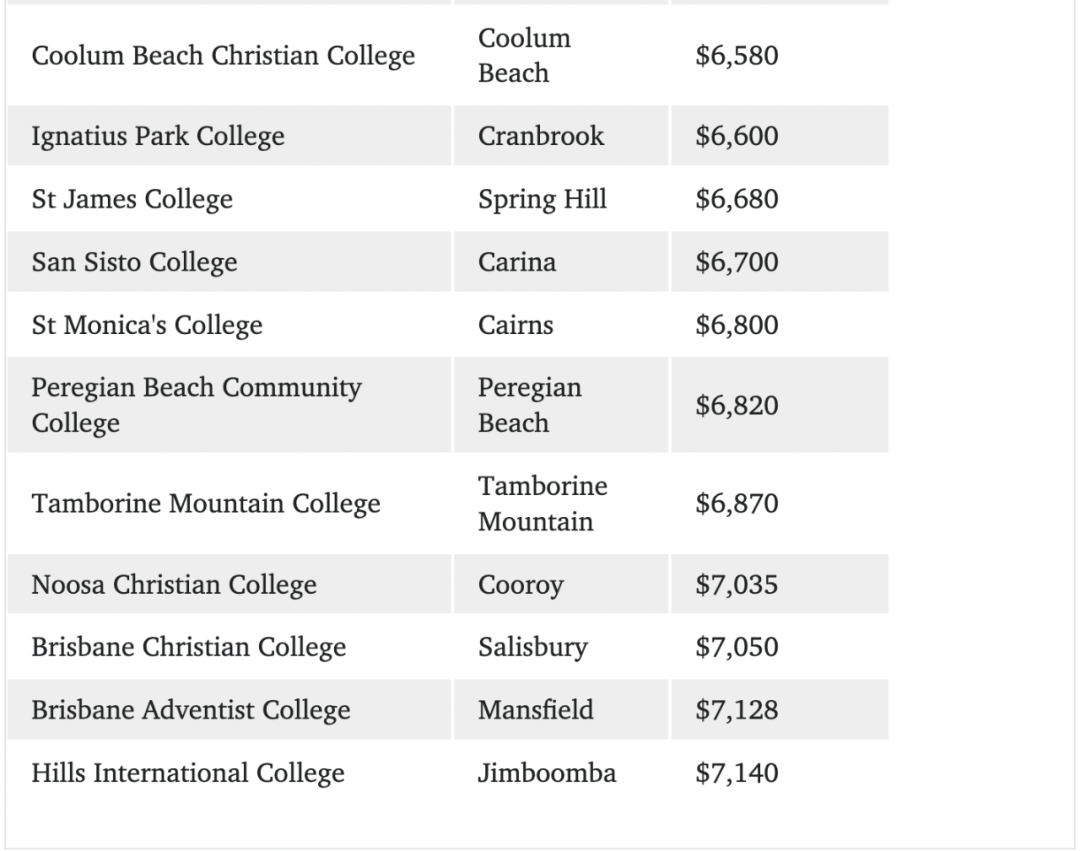Select Hills International College name
This screenshot has width=1080, height=851.
pyautogui.click(x=188, y=773)
